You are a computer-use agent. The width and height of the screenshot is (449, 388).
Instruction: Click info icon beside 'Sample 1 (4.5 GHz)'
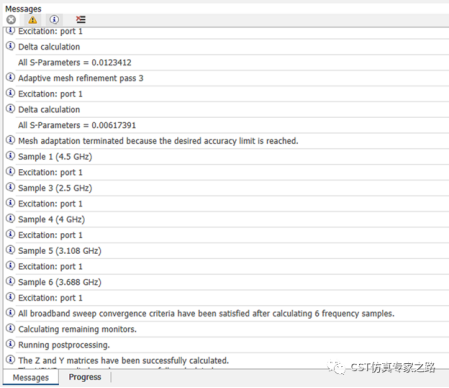click(10, 156)
